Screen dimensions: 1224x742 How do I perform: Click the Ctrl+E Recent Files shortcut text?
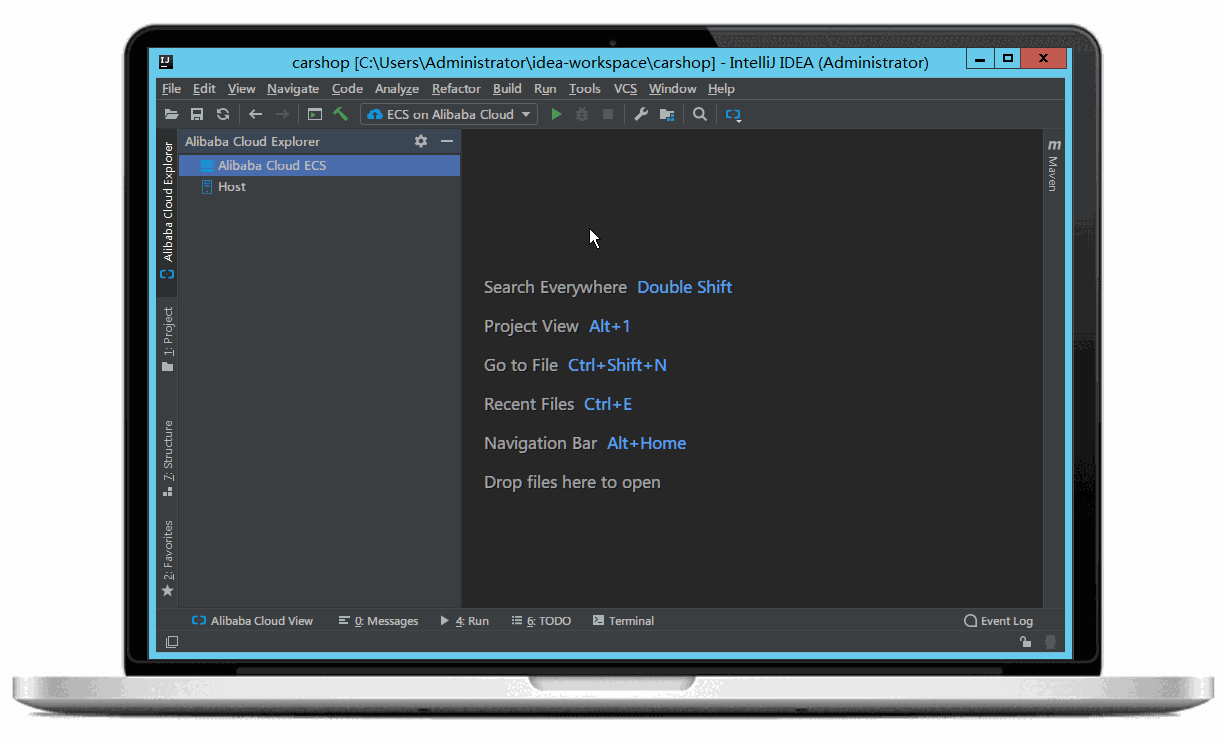click(608, 404)
